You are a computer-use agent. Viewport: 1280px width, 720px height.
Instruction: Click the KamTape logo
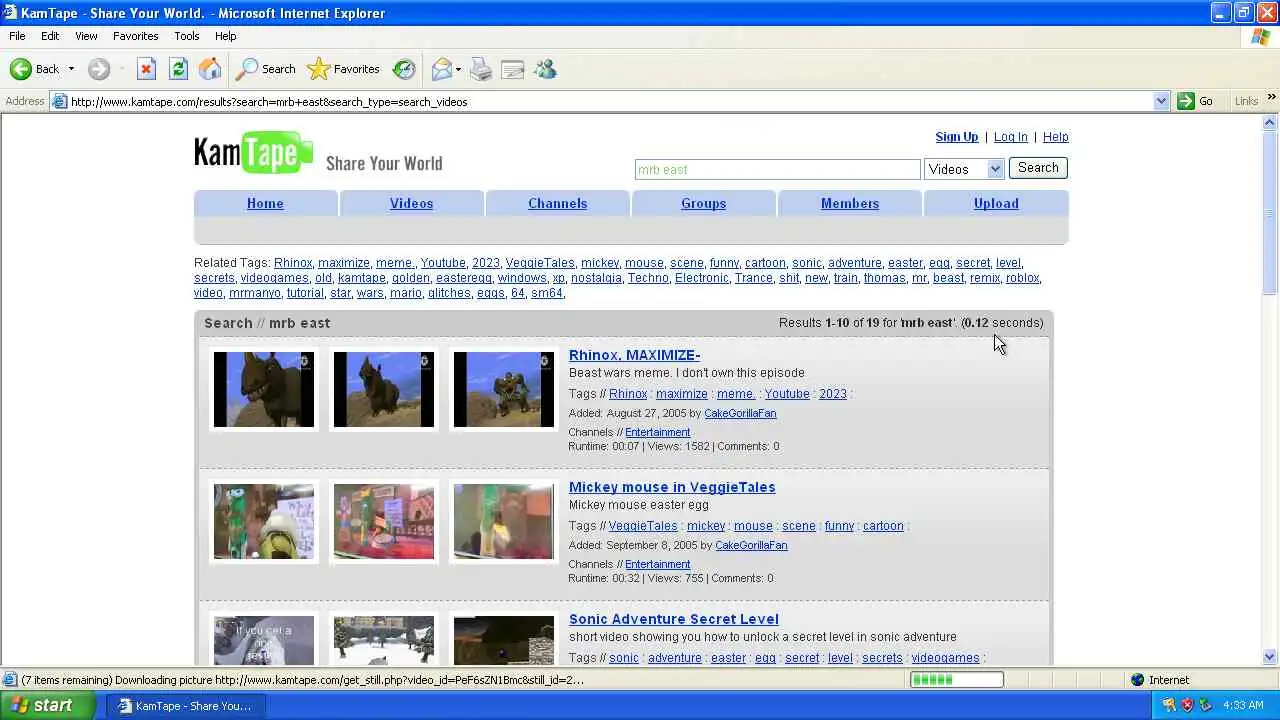(254, 152)
